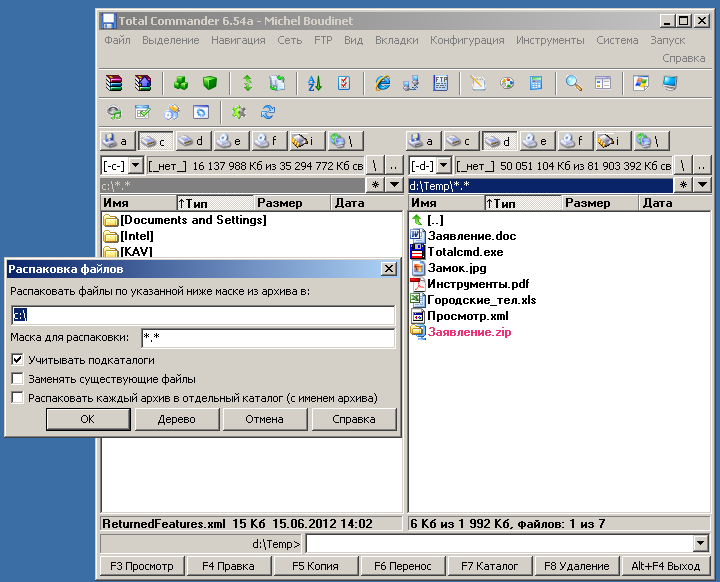Screen dimensions: 720x582
Task: Open the Навигация menu
Action: [238, 40]
